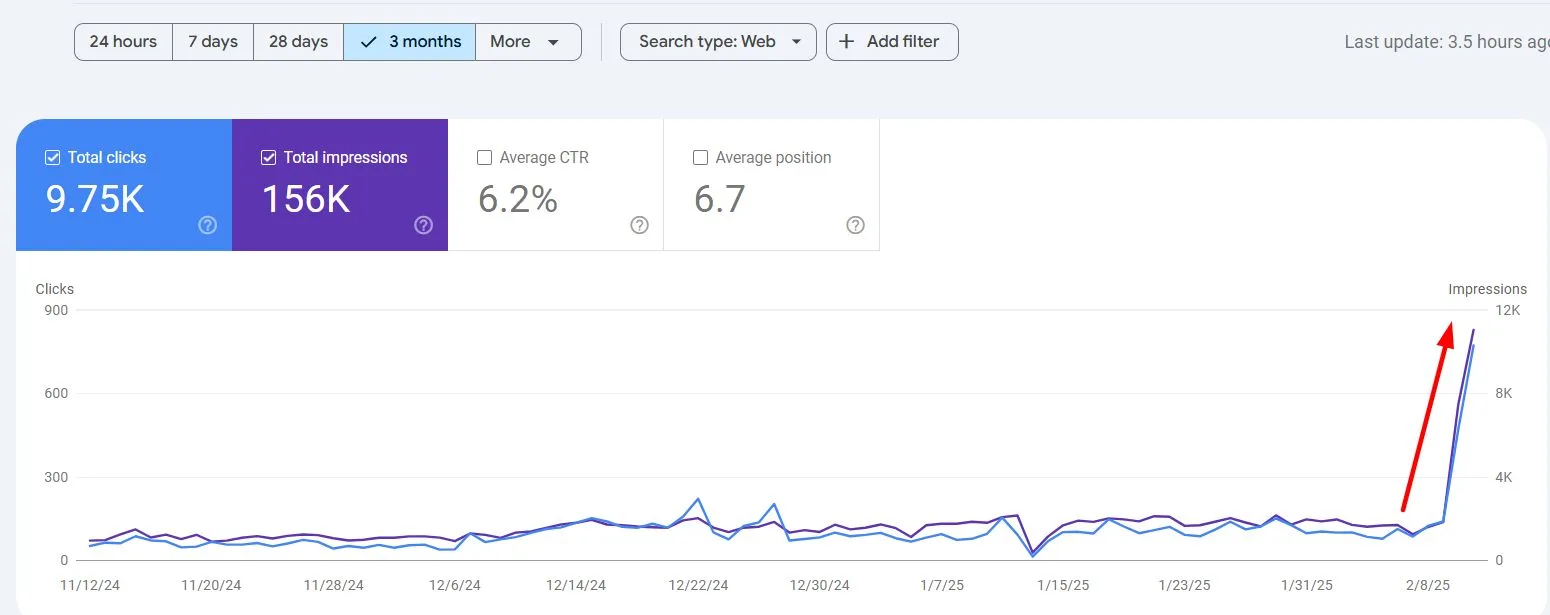1550x615 pixels.
Task: Open the help tooltip on Total impressions card
Action: click(423, 225)
